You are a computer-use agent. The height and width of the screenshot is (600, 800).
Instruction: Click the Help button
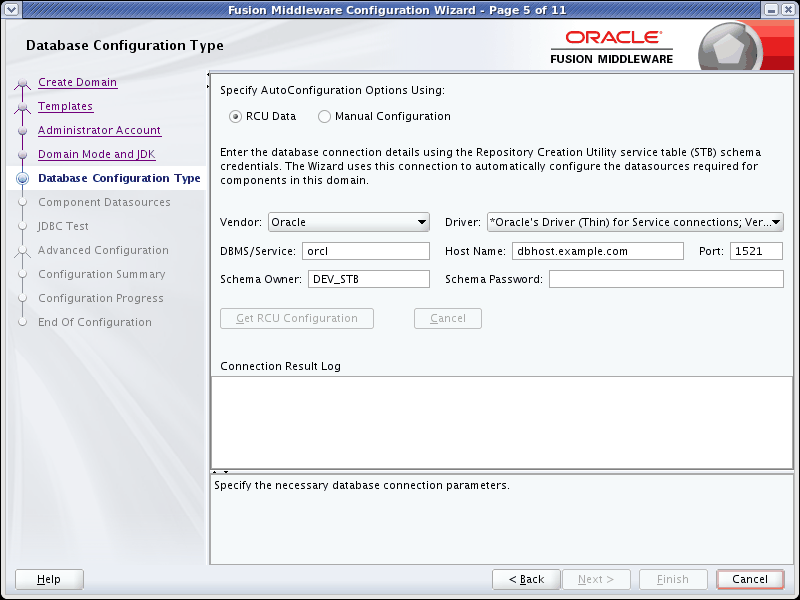pyautogui.click(x=49, y=580)
